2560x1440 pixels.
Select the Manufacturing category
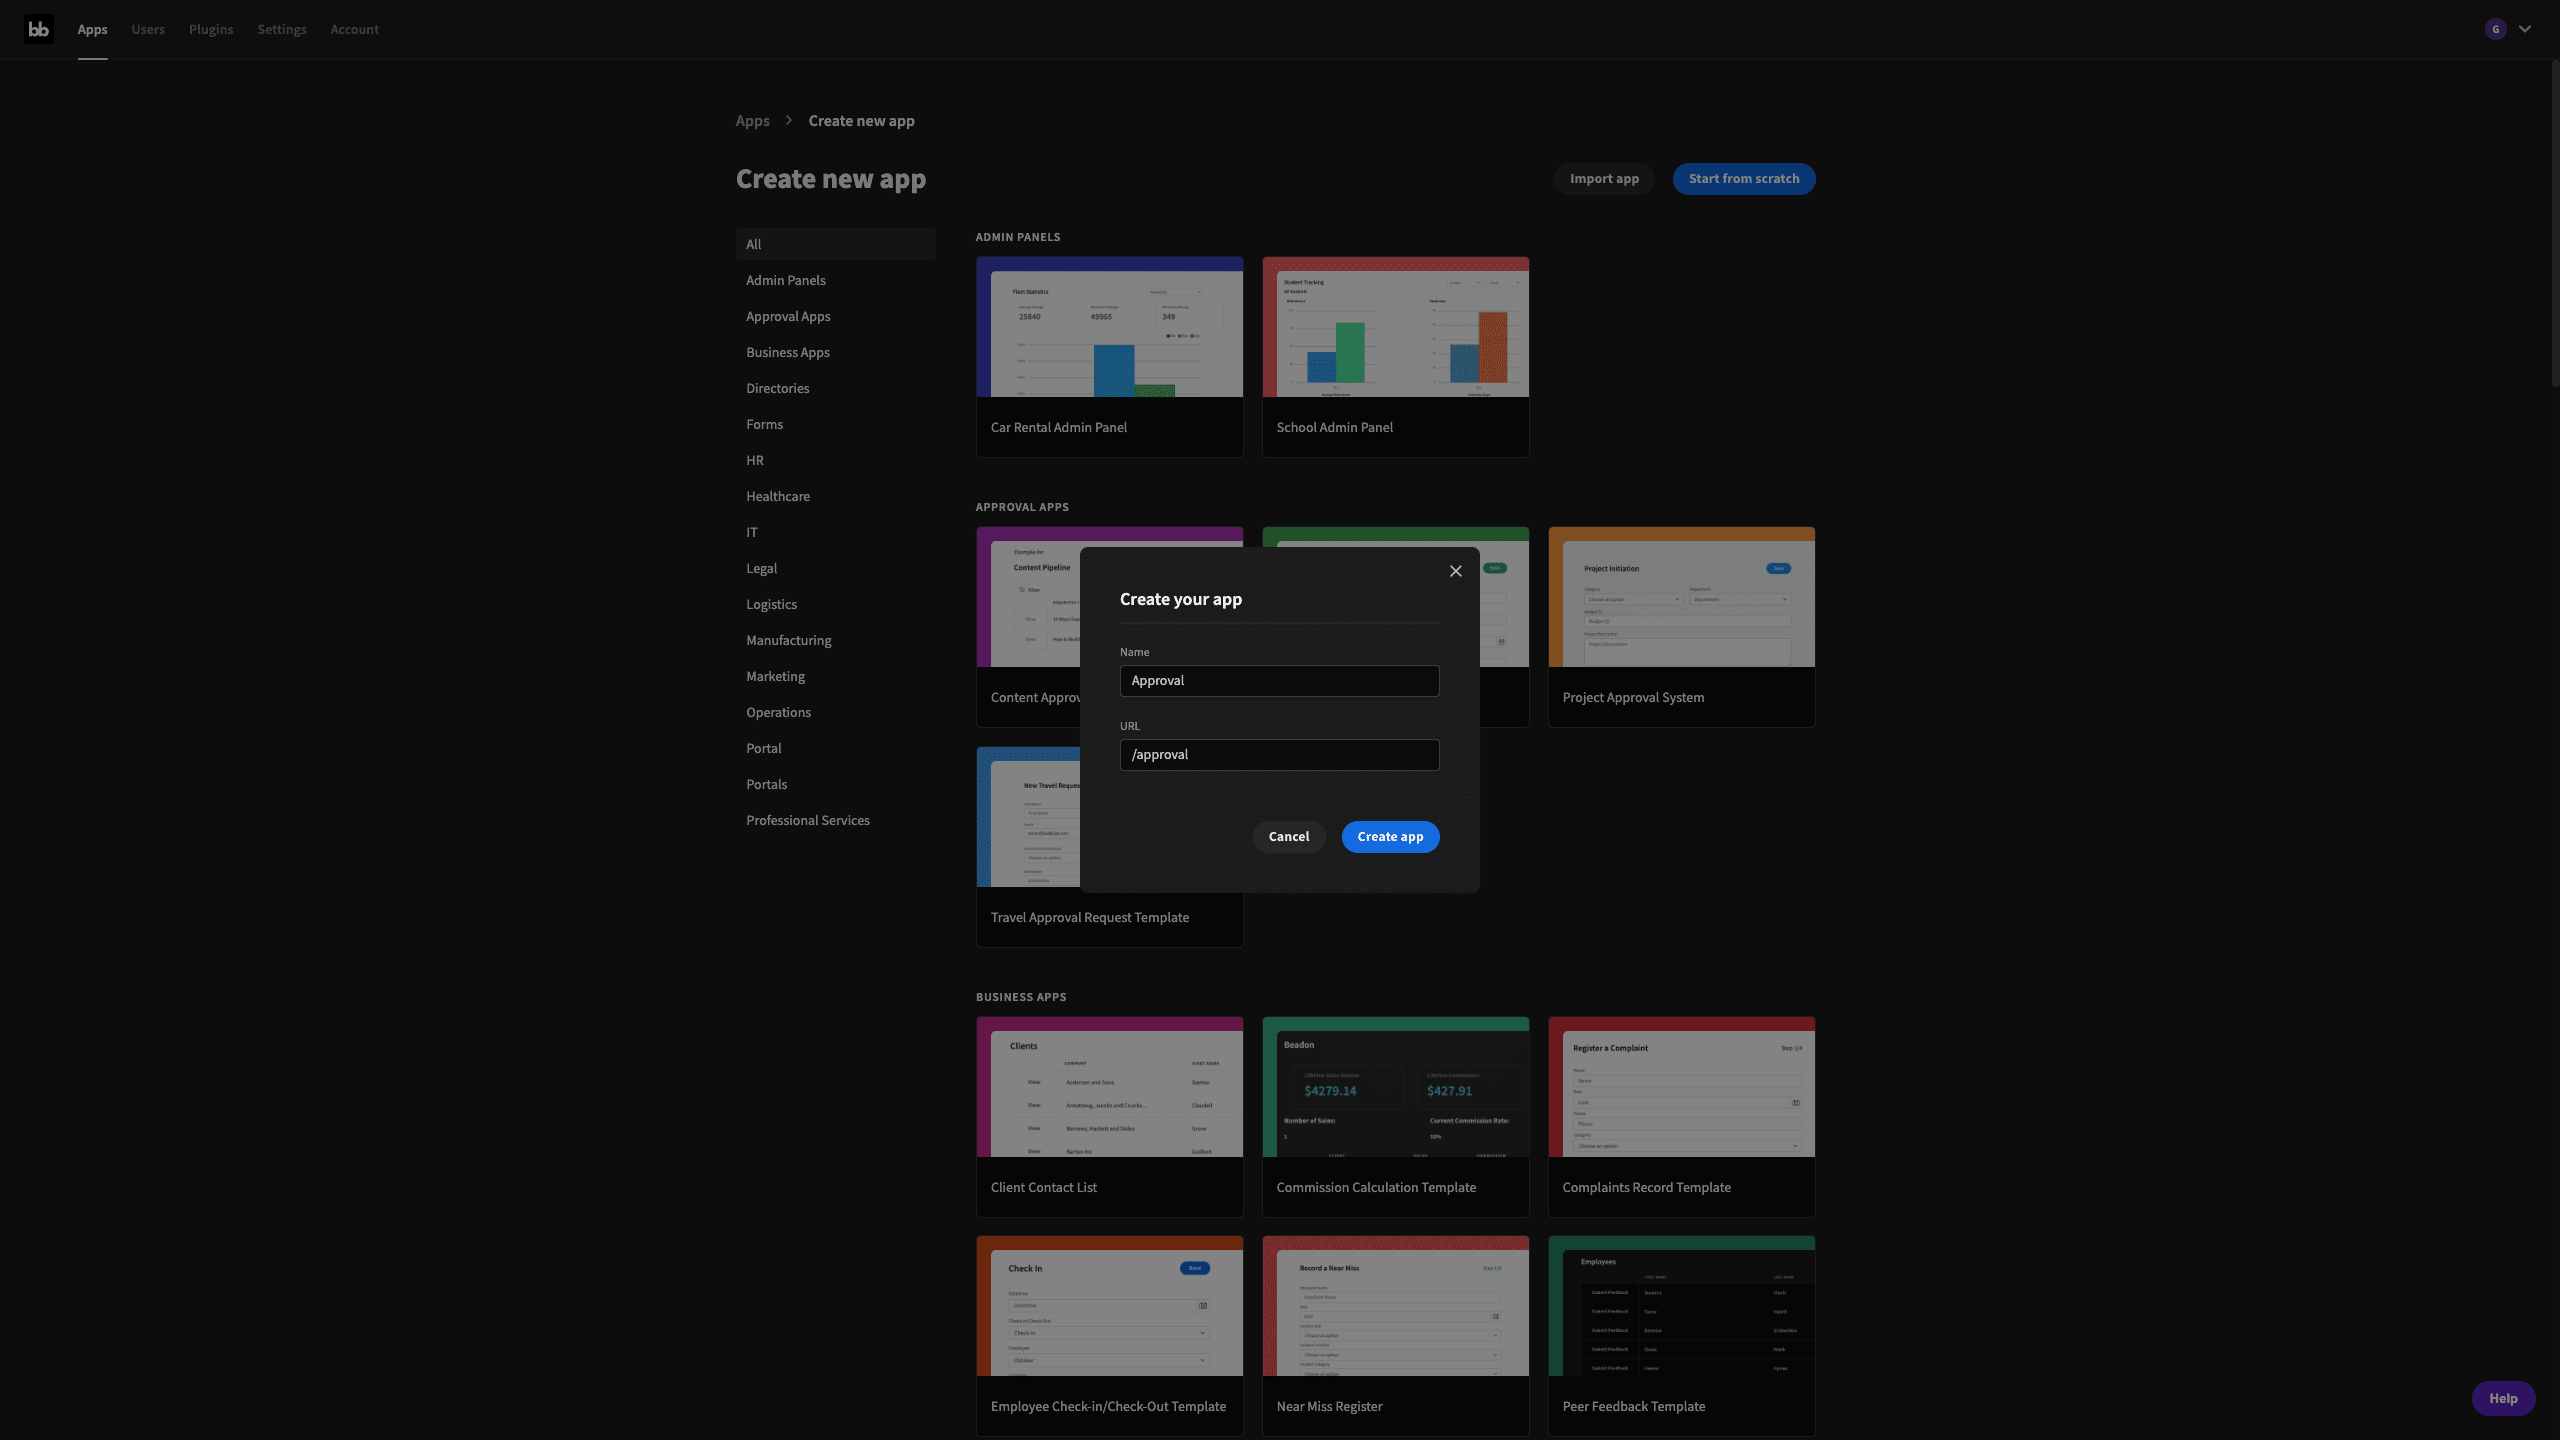tap(836, 640)
